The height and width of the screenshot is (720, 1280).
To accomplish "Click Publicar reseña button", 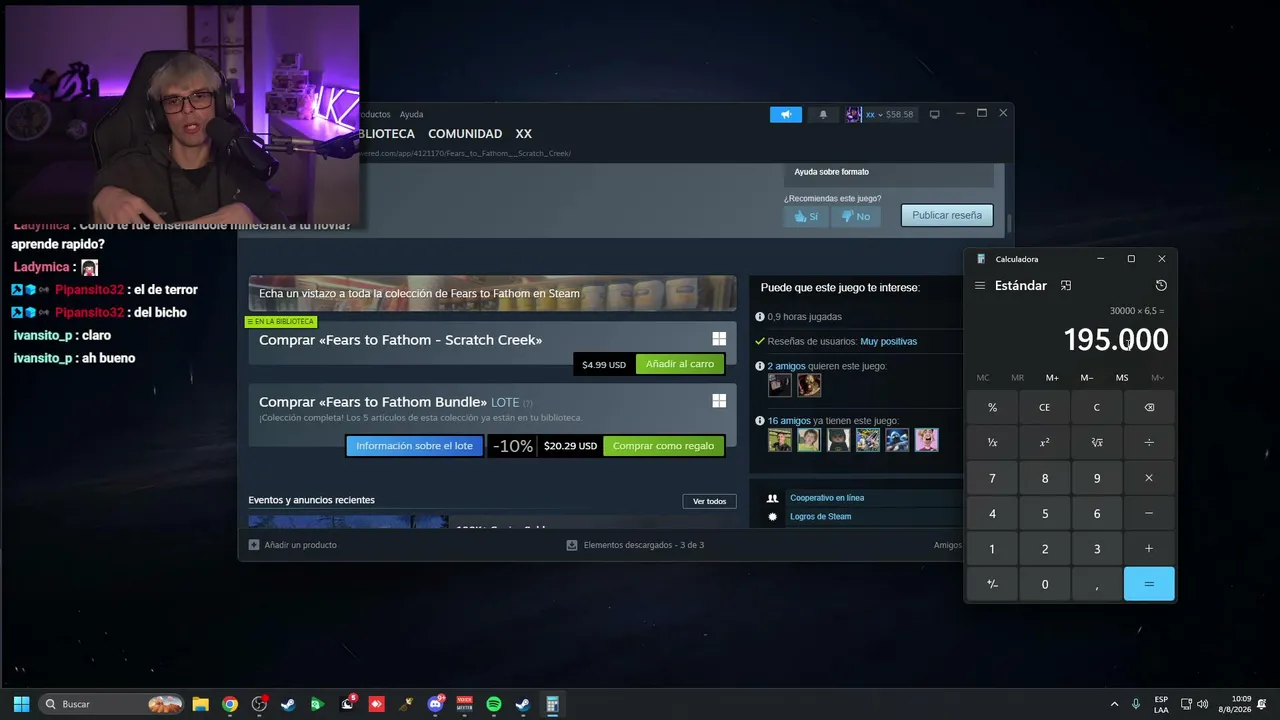I will coord(947,215).
